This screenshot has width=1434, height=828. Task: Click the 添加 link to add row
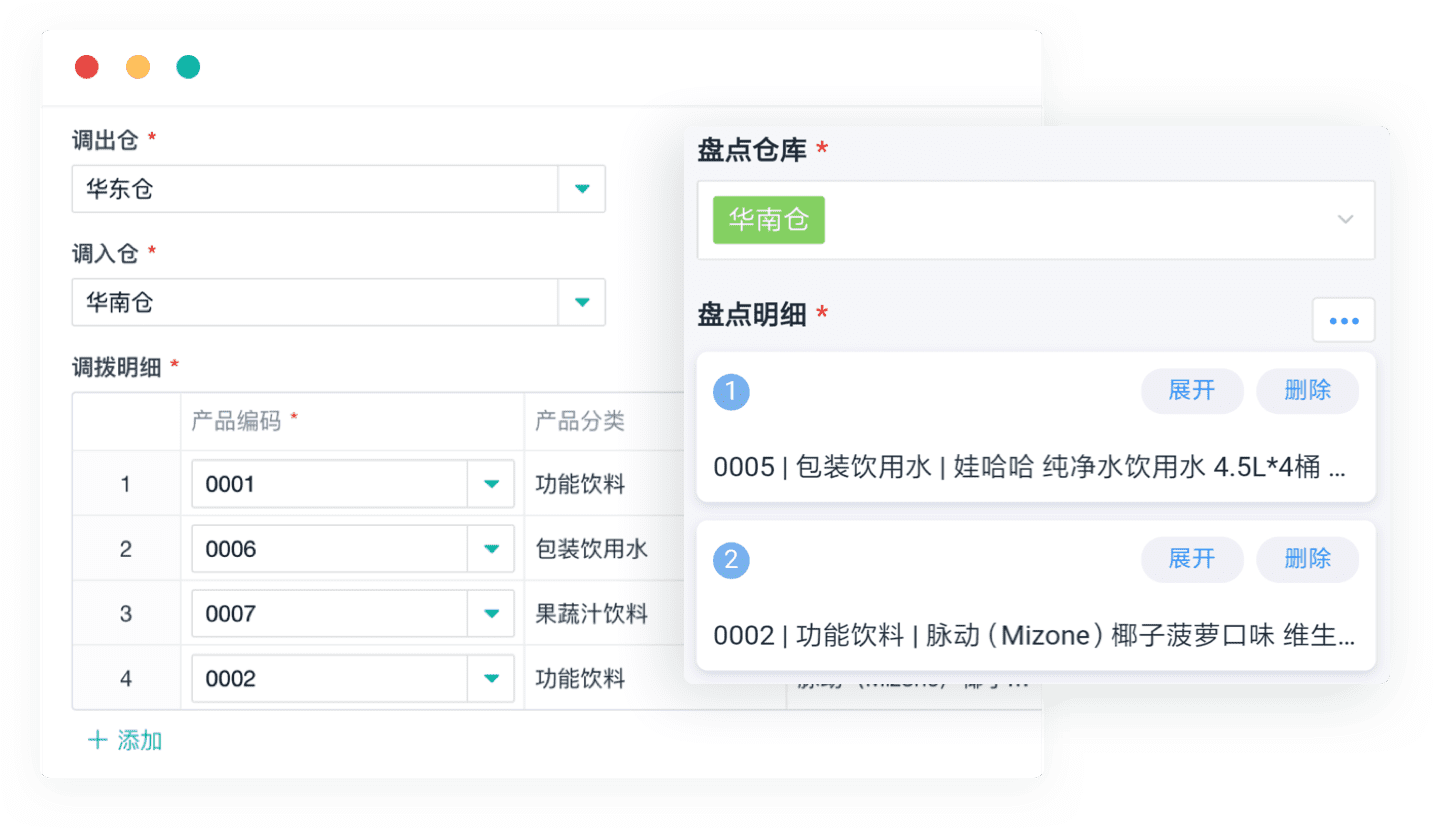tap(126, 741)
